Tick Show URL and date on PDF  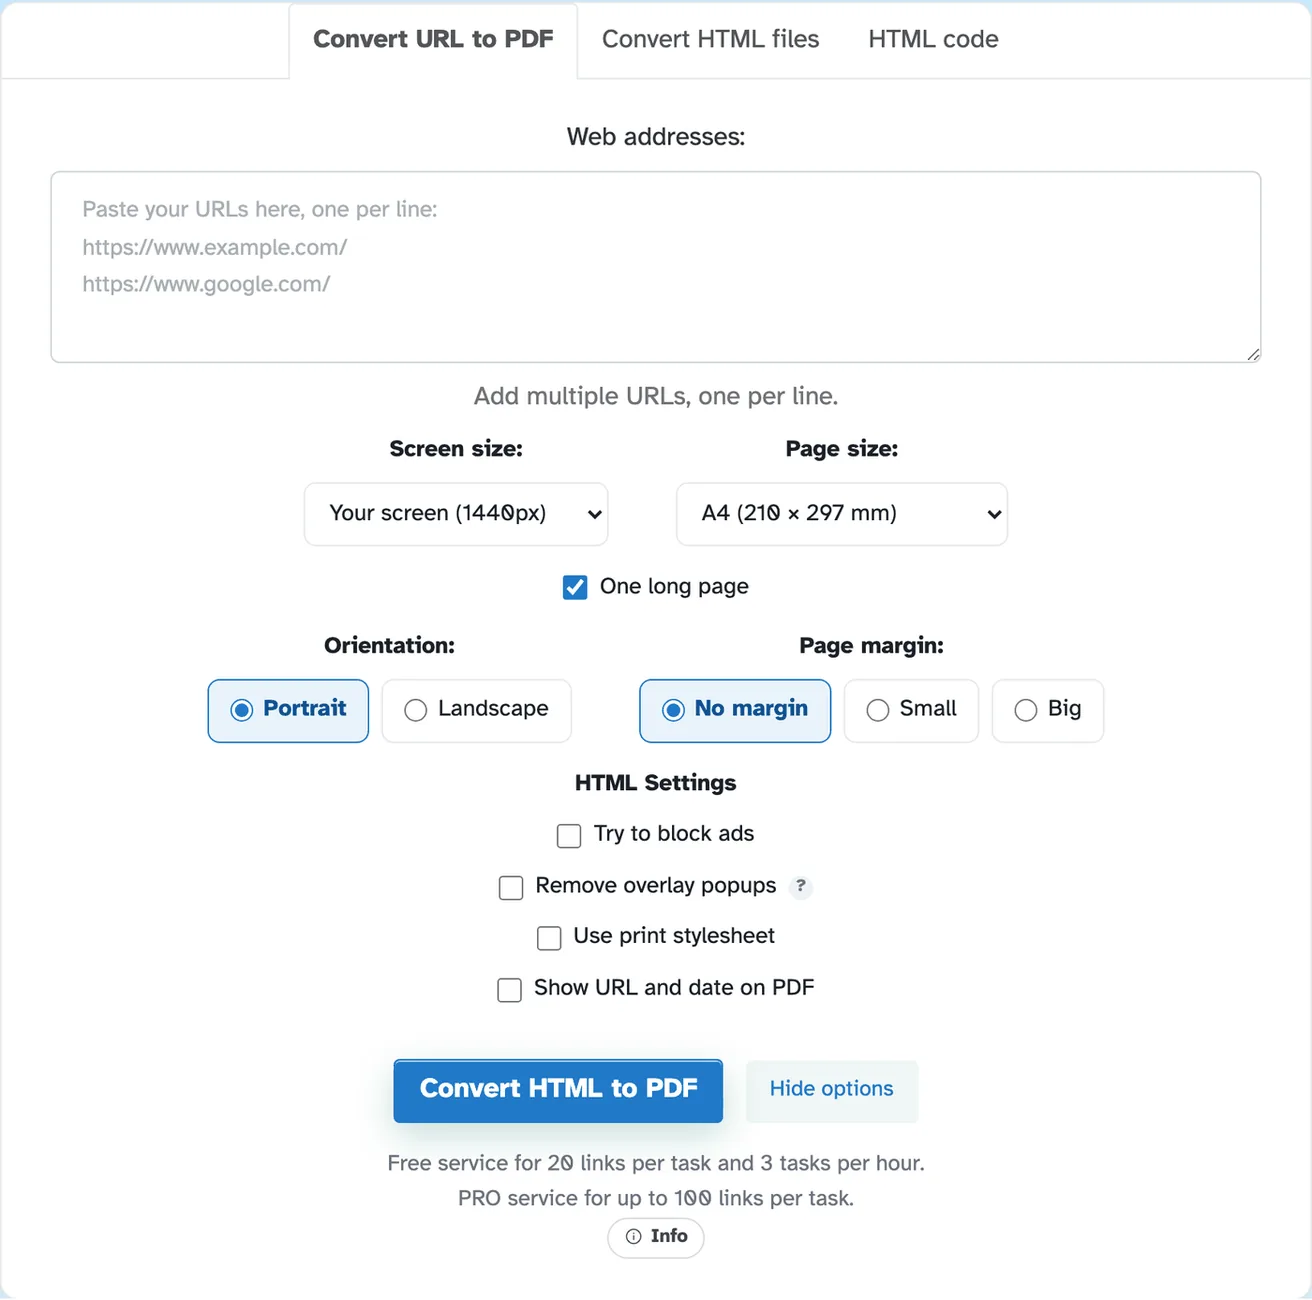tap(510, 989)
